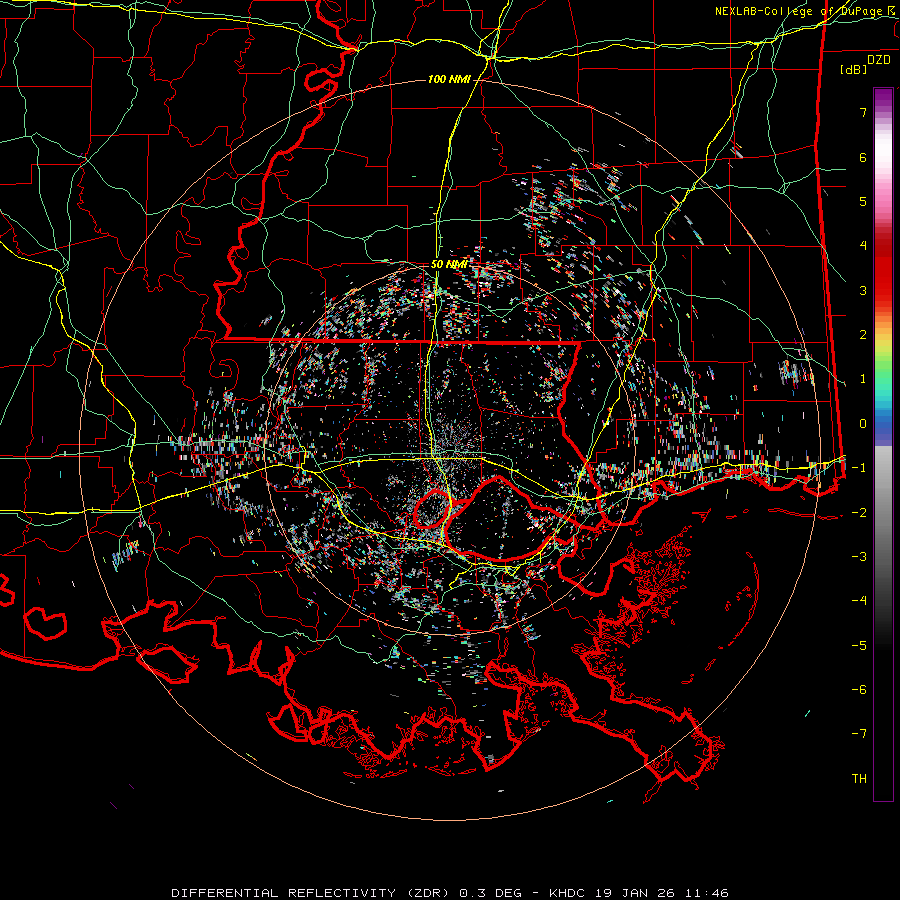
Task: Click the KHDC radar site identifier
Action: click(x=567, y=893)
